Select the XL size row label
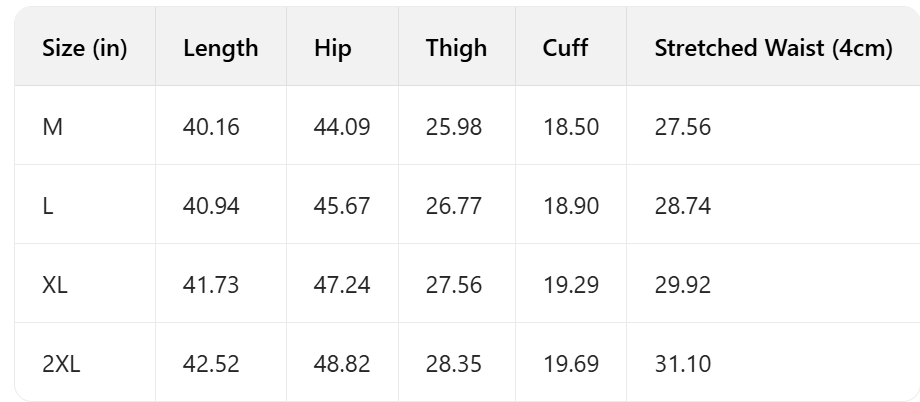Screen dimensions: 920x402 pyautogui.click(x=55, y=285)
